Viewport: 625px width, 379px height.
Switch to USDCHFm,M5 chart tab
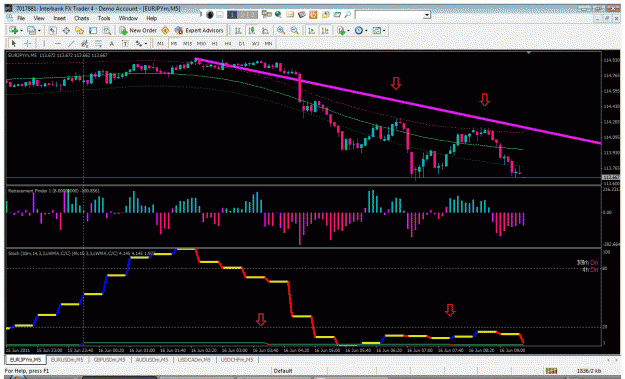(x=237, y=360)
